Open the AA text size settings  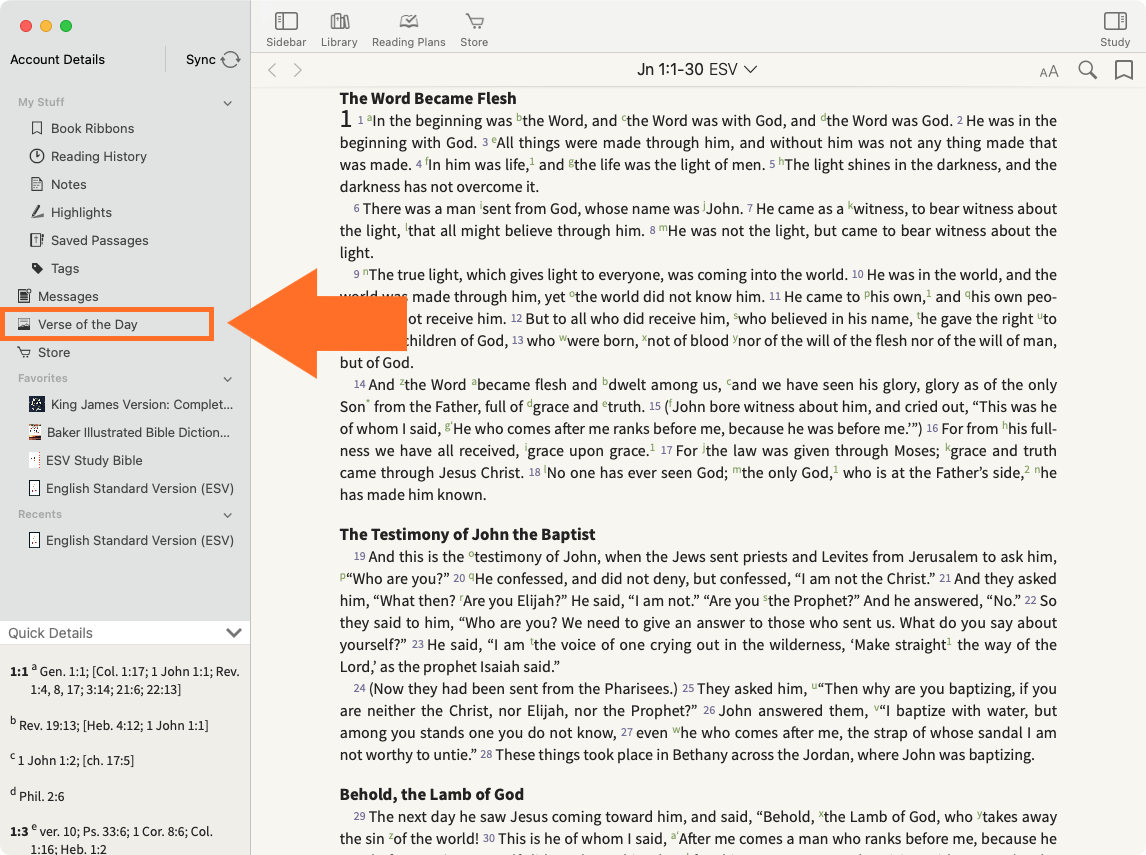point(1049,71)
